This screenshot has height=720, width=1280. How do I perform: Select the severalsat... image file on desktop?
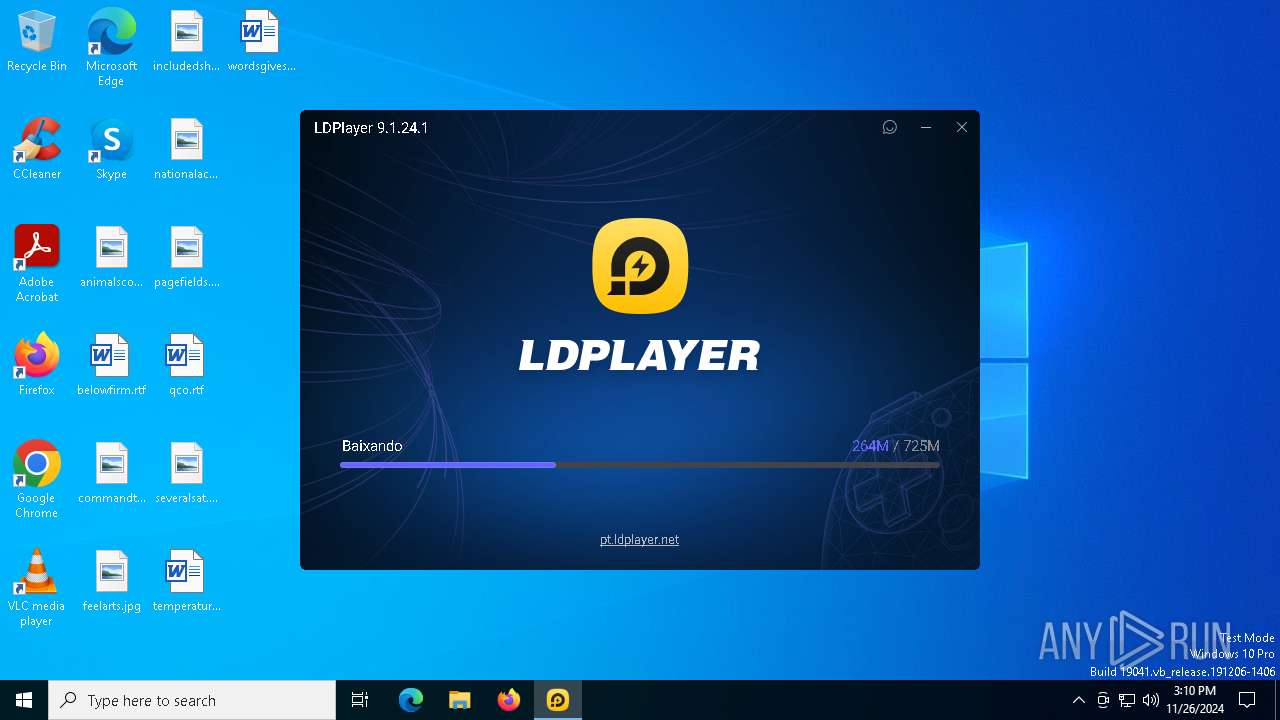186,474
